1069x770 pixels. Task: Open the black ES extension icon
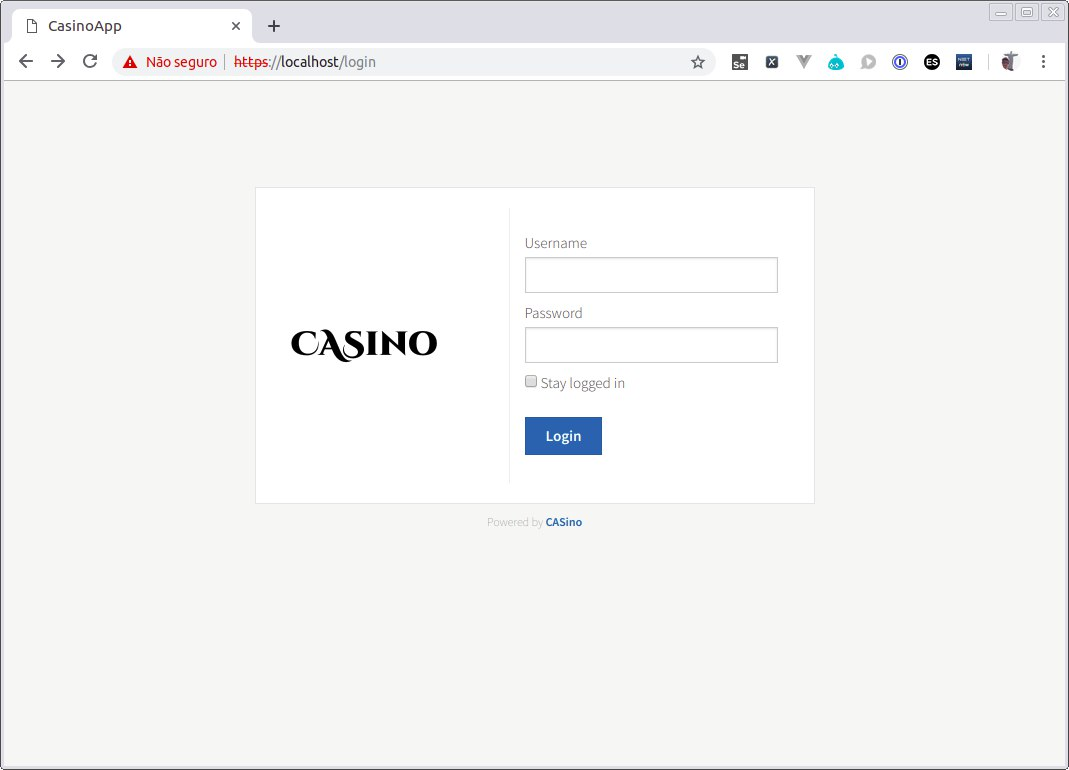(x=932, y=62)
